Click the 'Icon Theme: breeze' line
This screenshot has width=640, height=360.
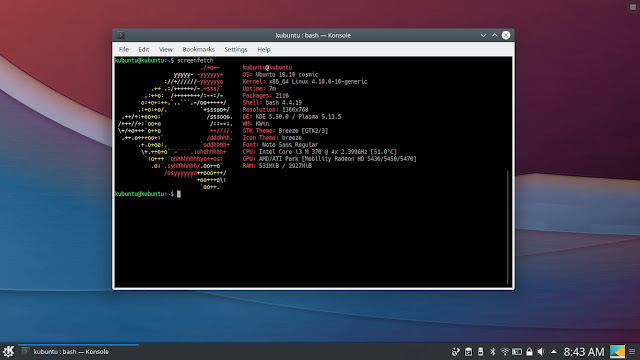272,138
